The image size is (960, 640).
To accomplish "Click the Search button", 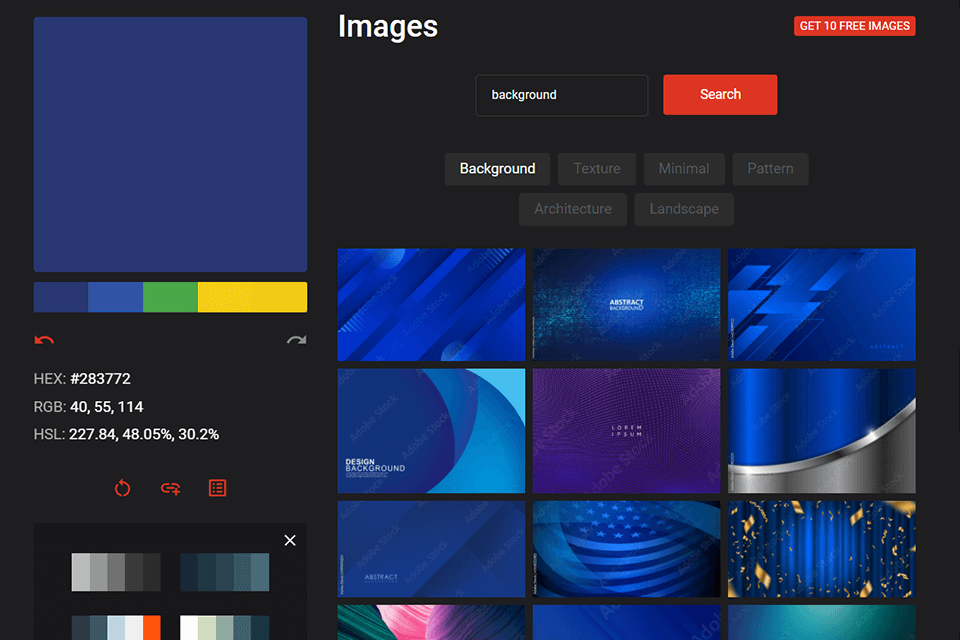I will 720,94.
